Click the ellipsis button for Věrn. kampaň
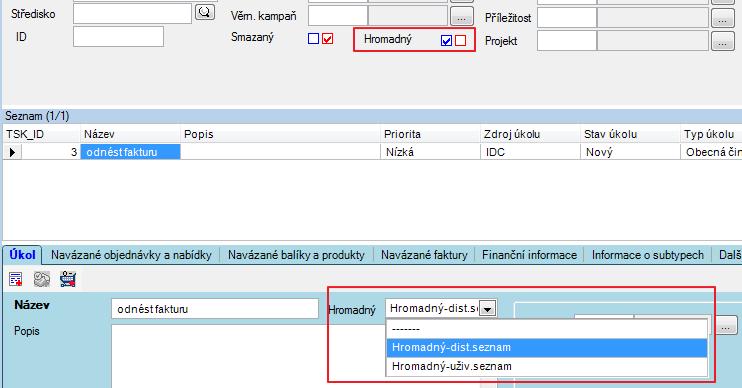 click(x=462, y=17)
